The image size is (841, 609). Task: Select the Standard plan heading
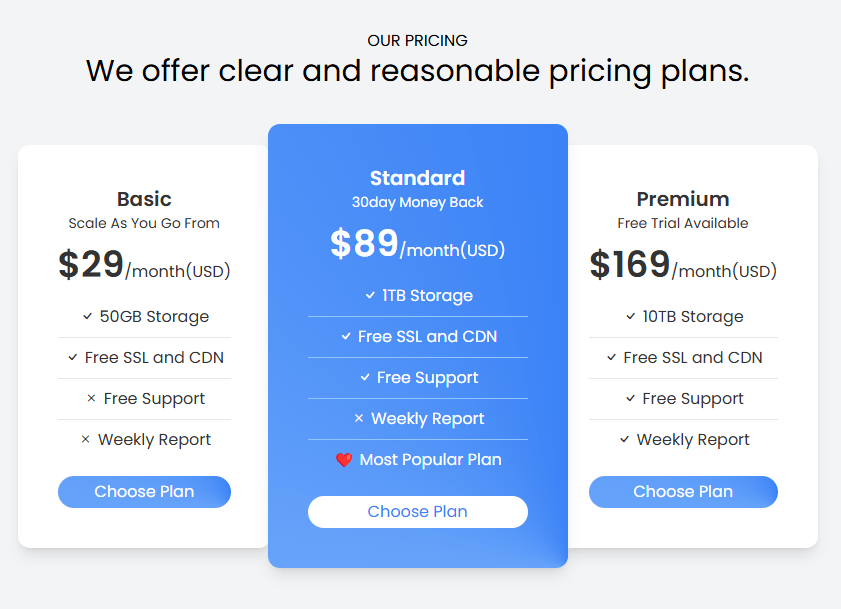(418, 178)
